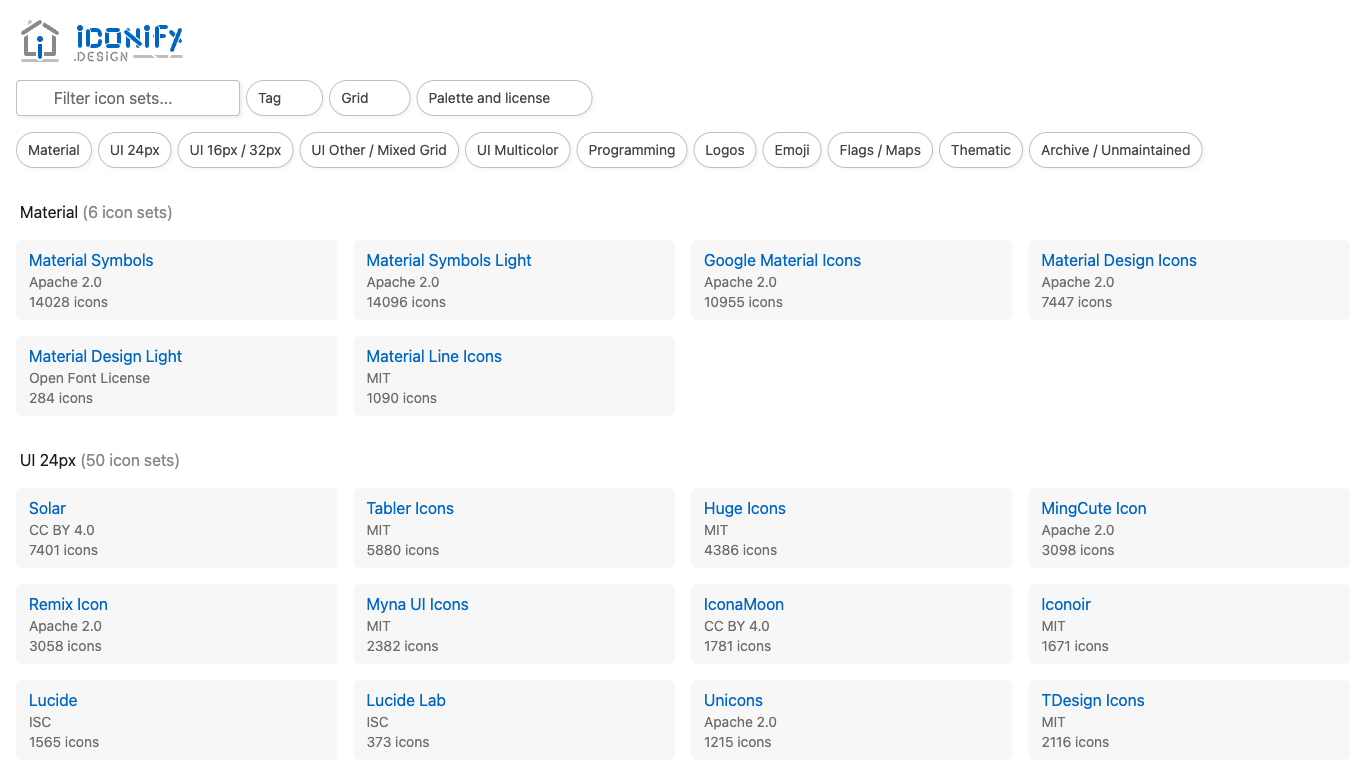Screen dimensions: 1366x768
Task: Click the Iconify.design wordmark
Action: pos(128,43)
